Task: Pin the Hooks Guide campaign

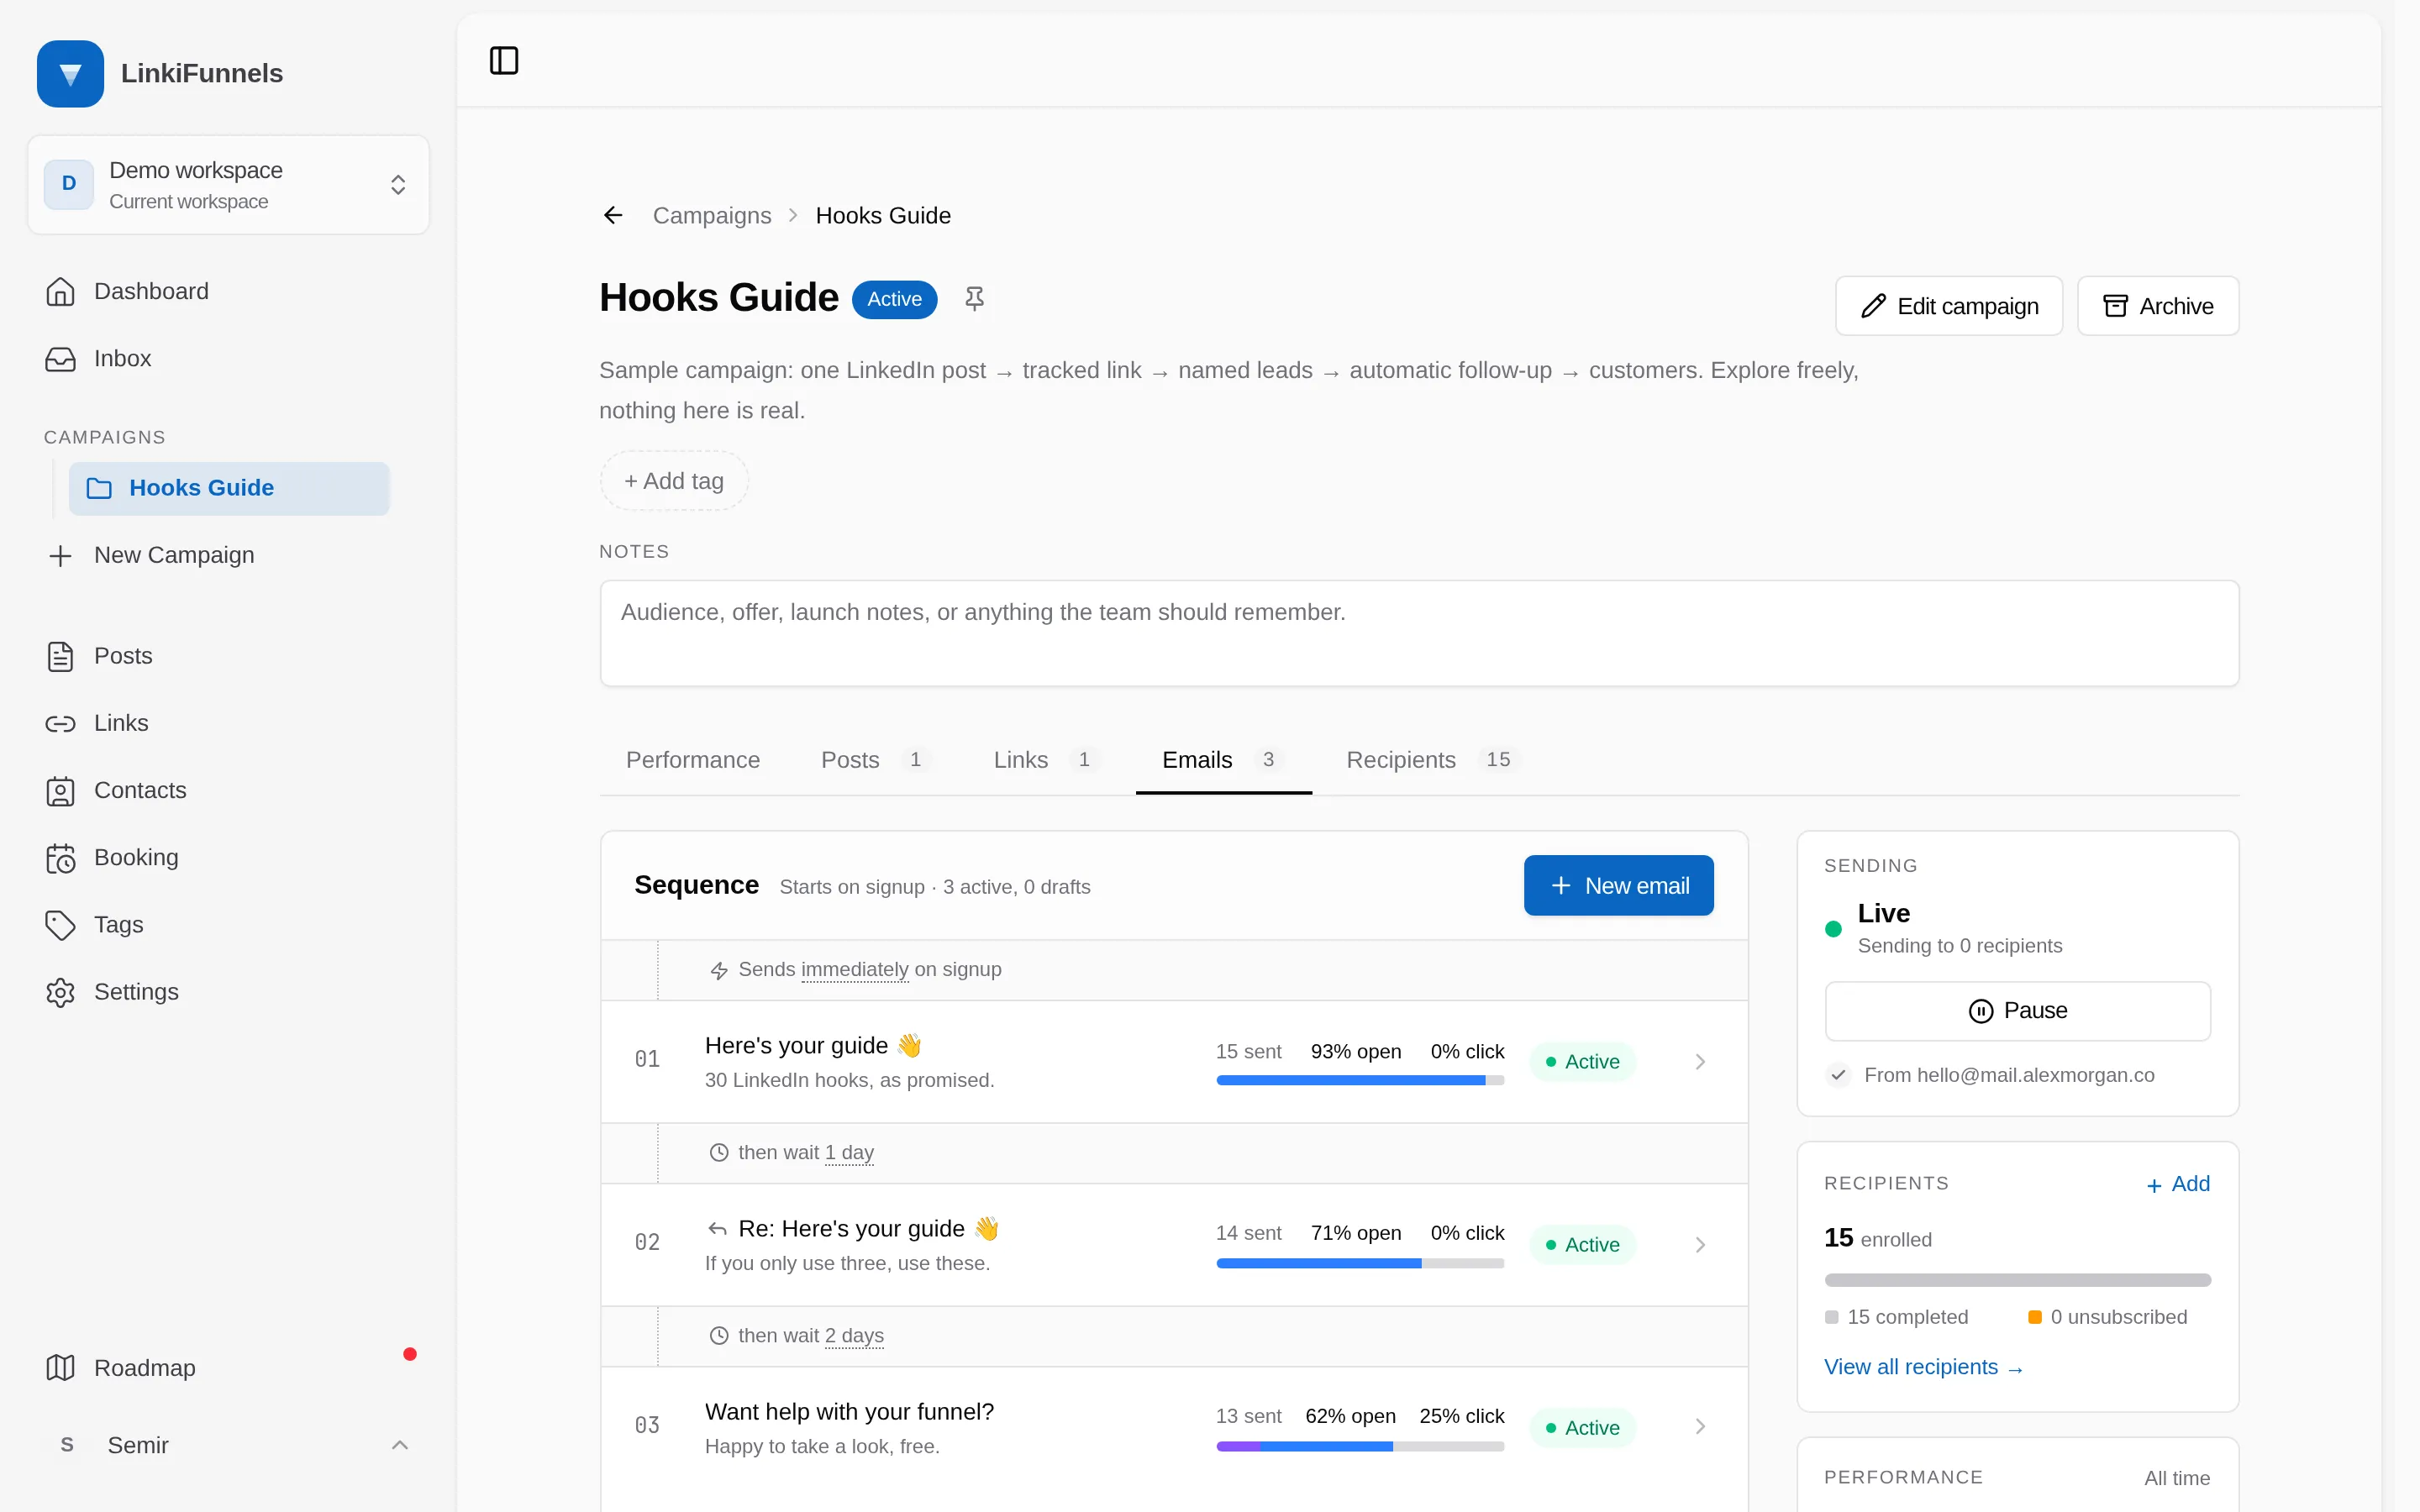Action: click(974, 298)
